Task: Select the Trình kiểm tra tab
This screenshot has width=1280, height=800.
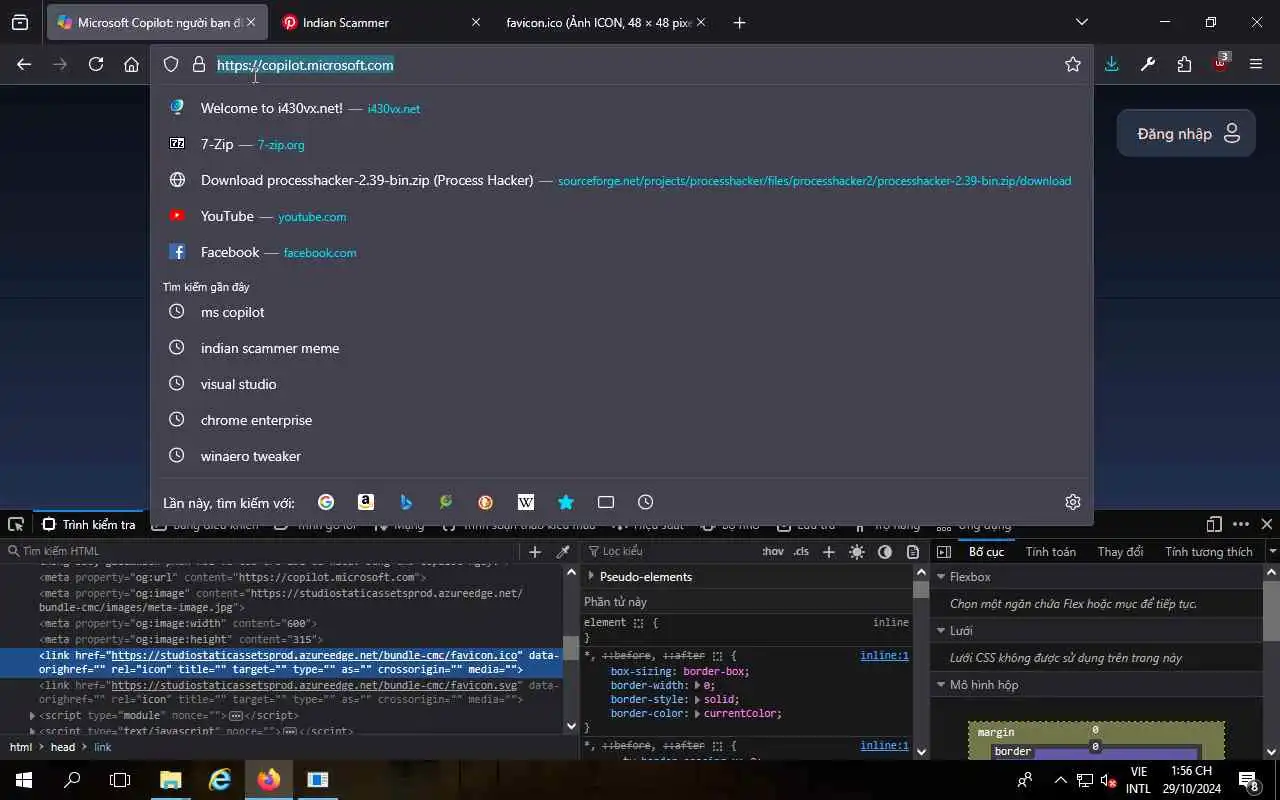Action: tap(89, 524)
